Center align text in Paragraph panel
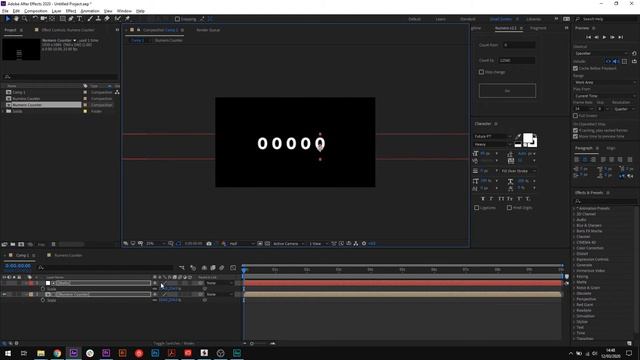The height and width of the screenshot is (360, 640). click(x=585, y=160)
